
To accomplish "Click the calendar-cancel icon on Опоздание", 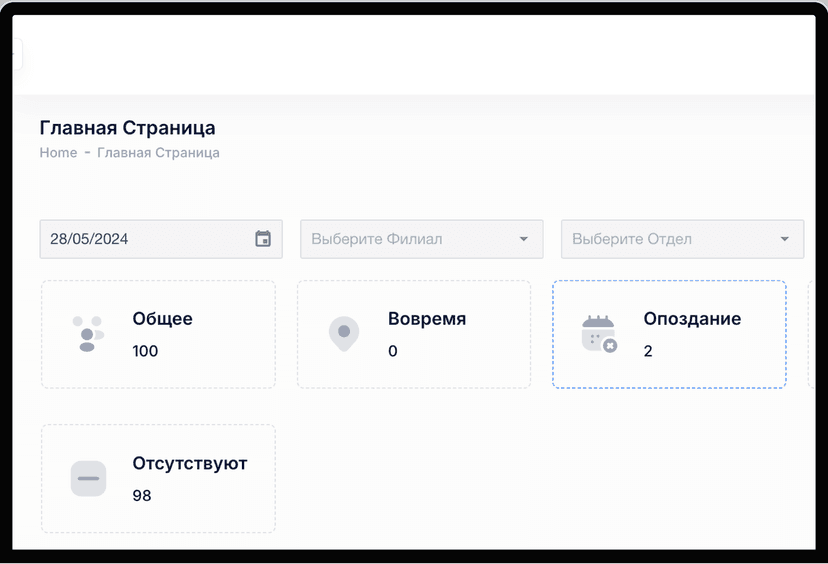I will 599,334.
